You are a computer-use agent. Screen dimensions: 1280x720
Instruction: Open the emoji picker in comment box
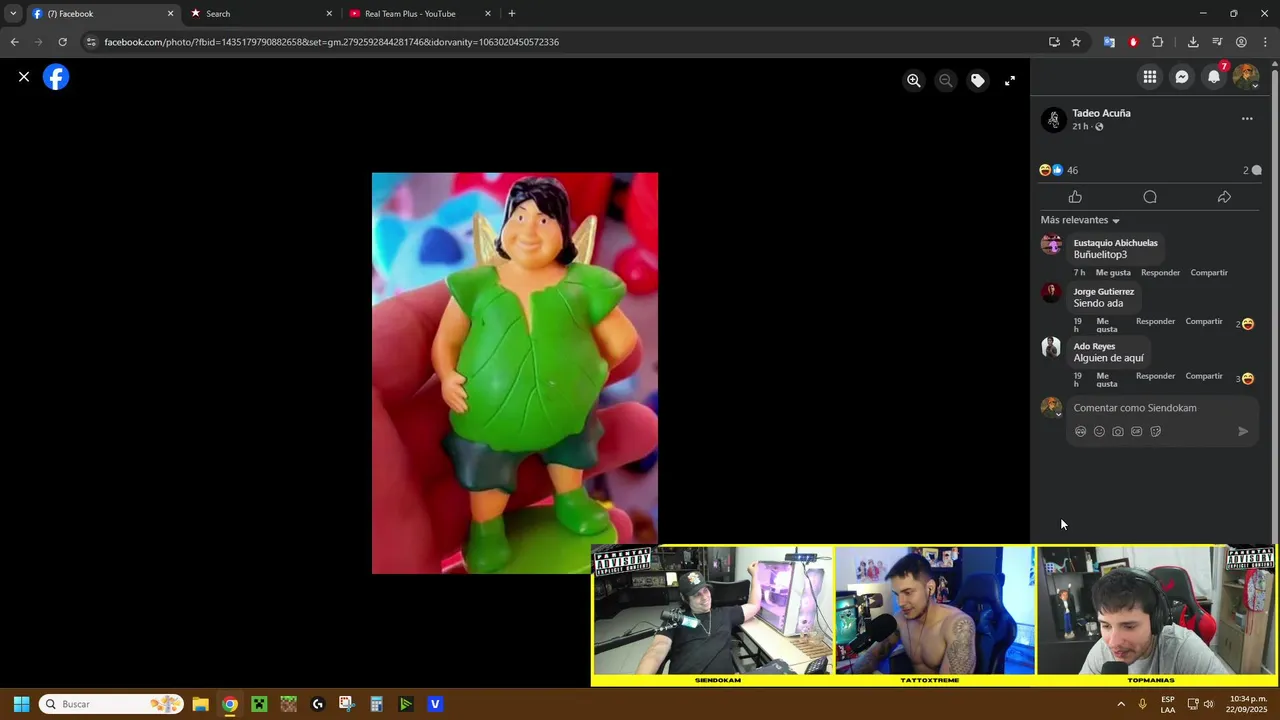[1099, 432]
